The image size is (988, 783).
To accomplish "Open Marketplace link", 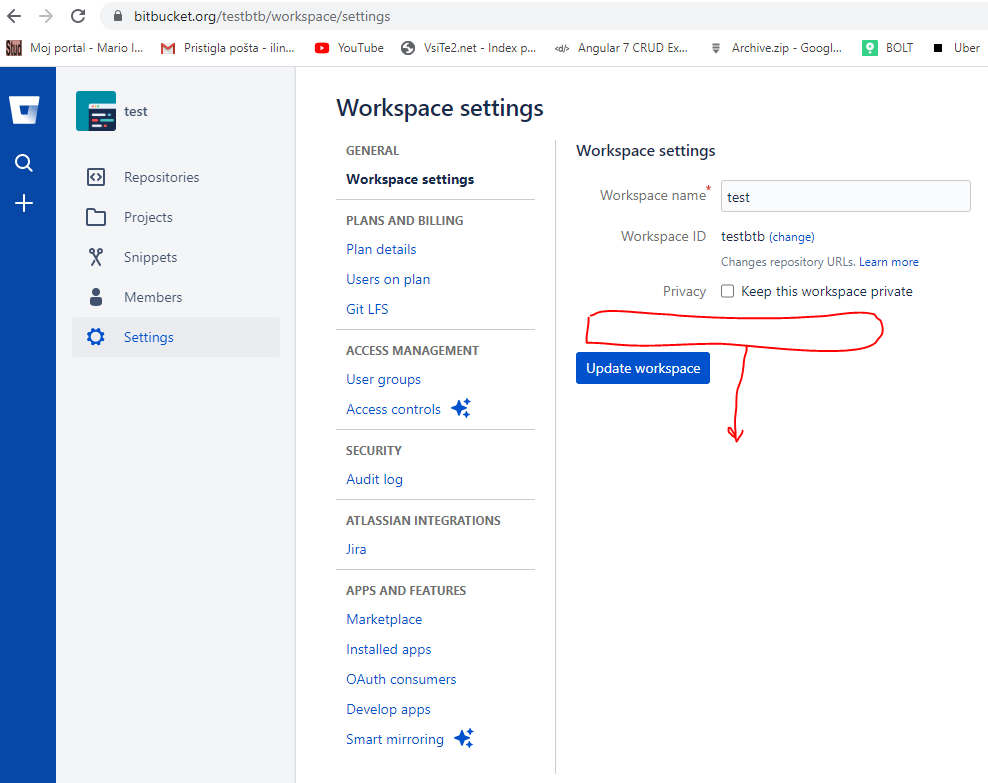I will tap(384, 619).
